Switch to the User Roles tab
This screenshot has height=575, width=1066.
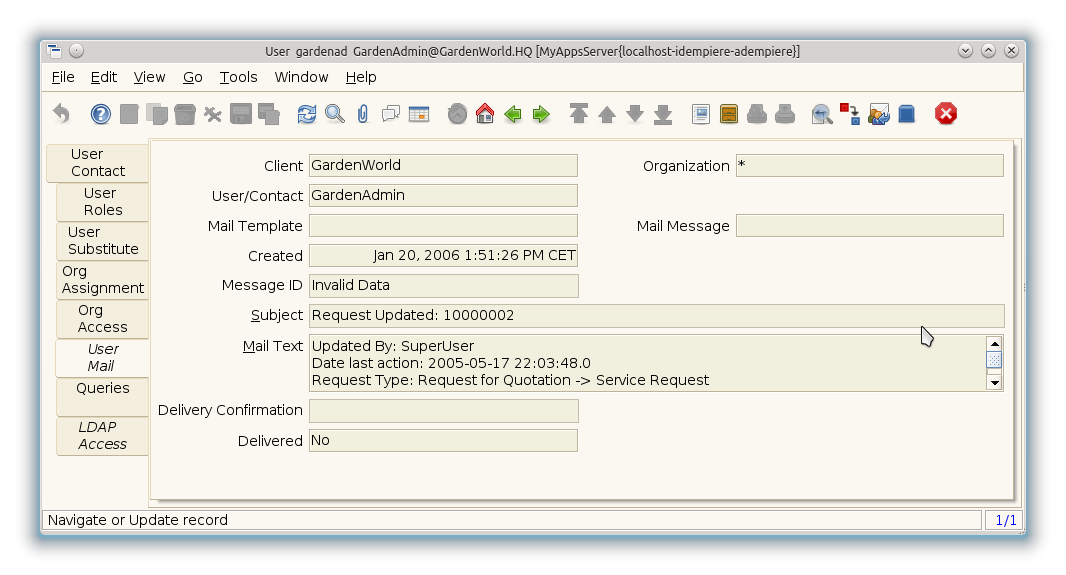tap(102, 202)
